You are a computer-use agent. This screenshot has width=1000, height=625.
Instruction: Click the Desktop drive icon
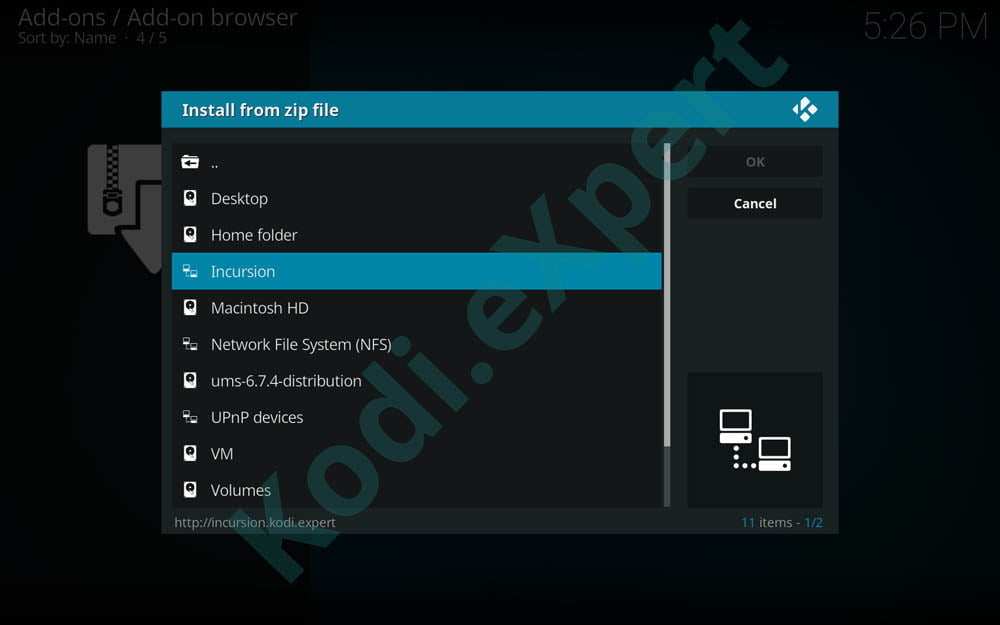pyautogui.click(x=190, y=198)
